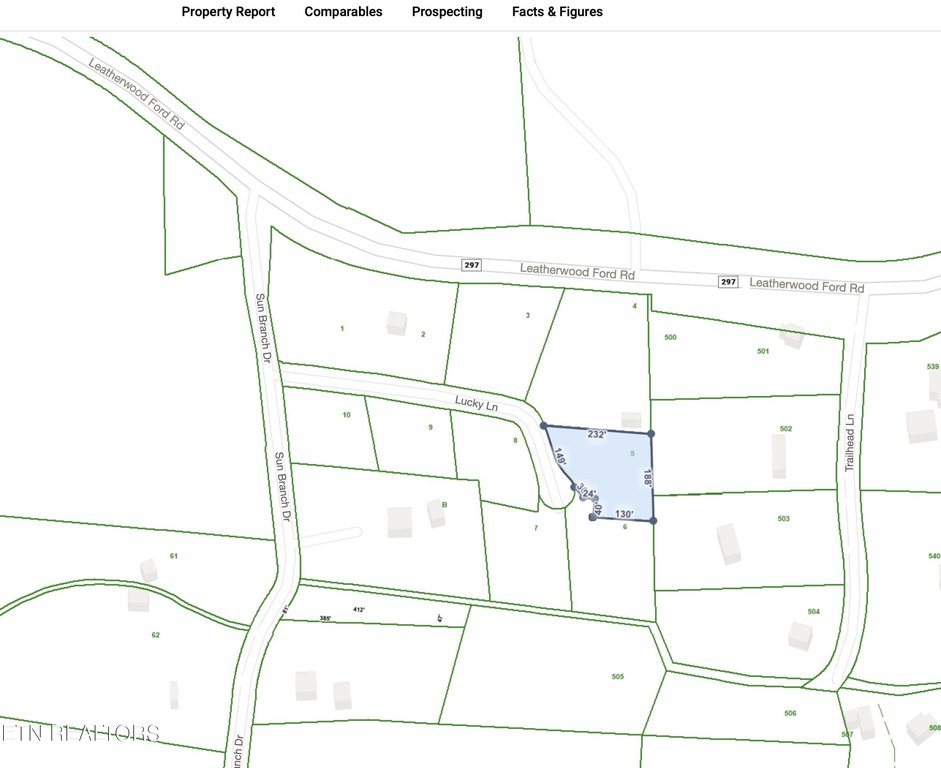The image size is (941, 768).
Task: Select lot 10 near Sun Branch Dr
Action: click(x=346, y=414)
